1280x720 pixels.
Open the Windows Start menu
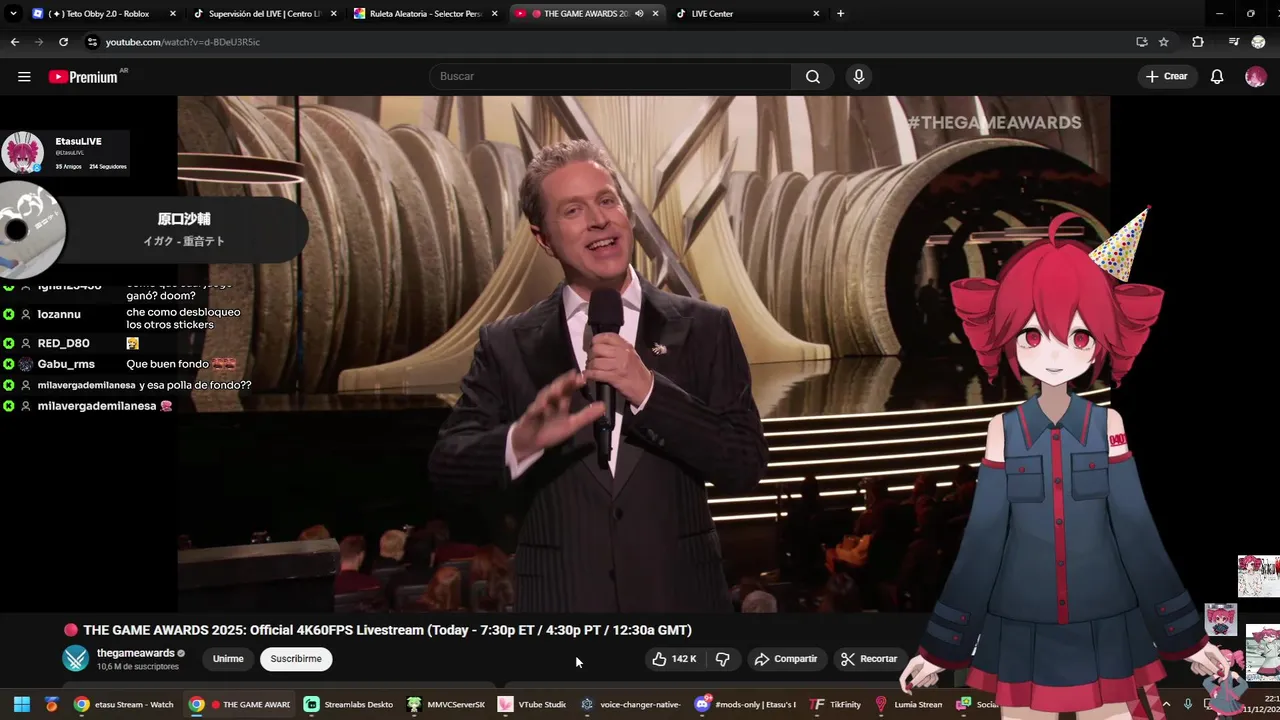(22, 705)
